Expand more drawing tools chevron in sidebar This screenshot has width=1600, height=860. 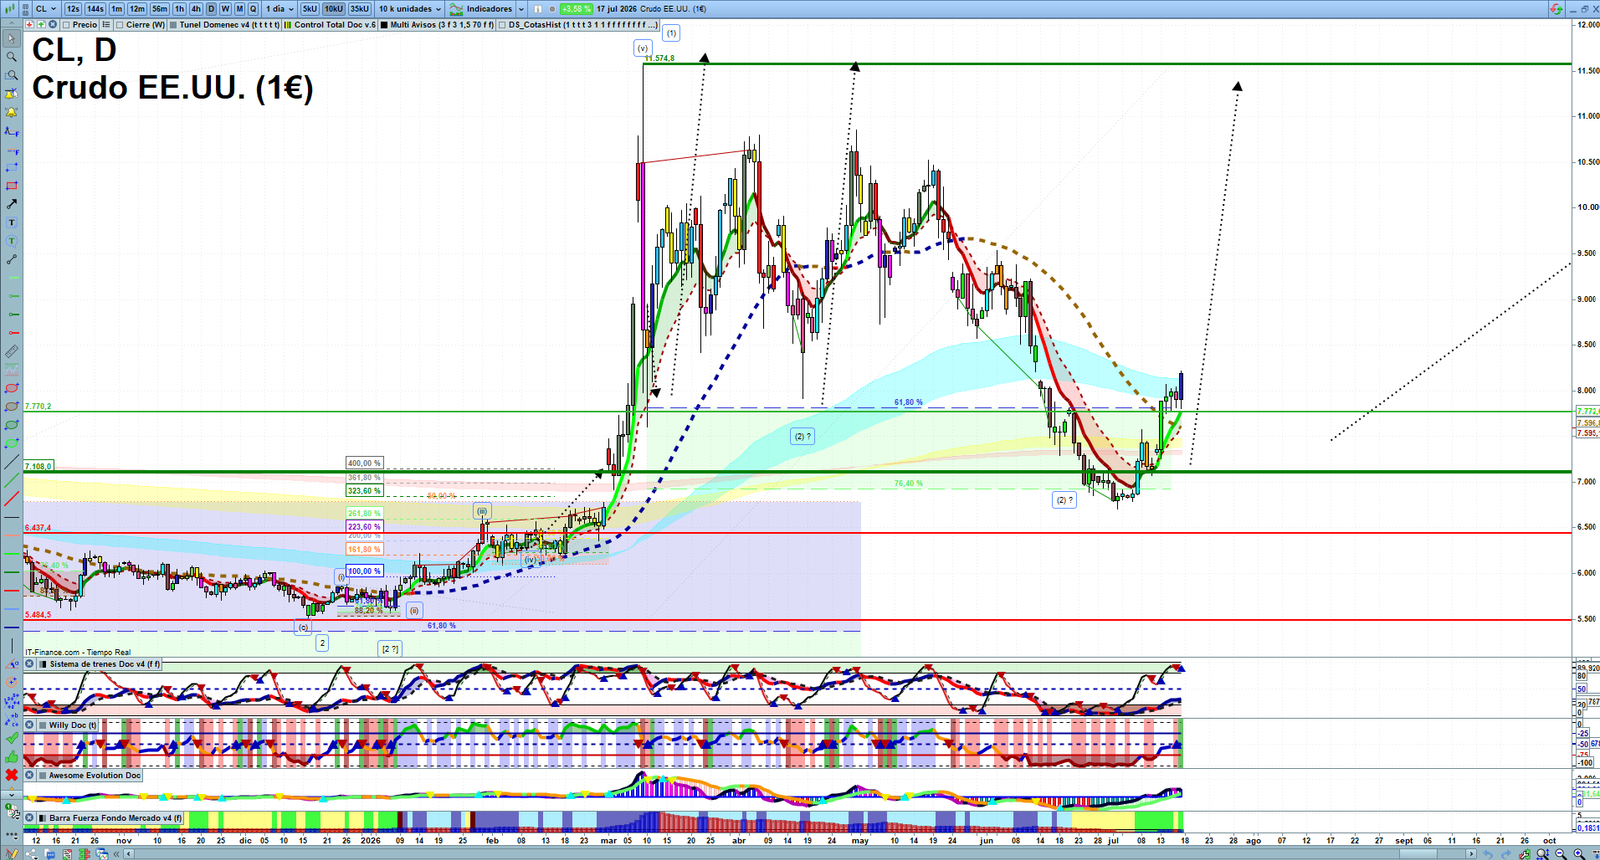(11, 794)
